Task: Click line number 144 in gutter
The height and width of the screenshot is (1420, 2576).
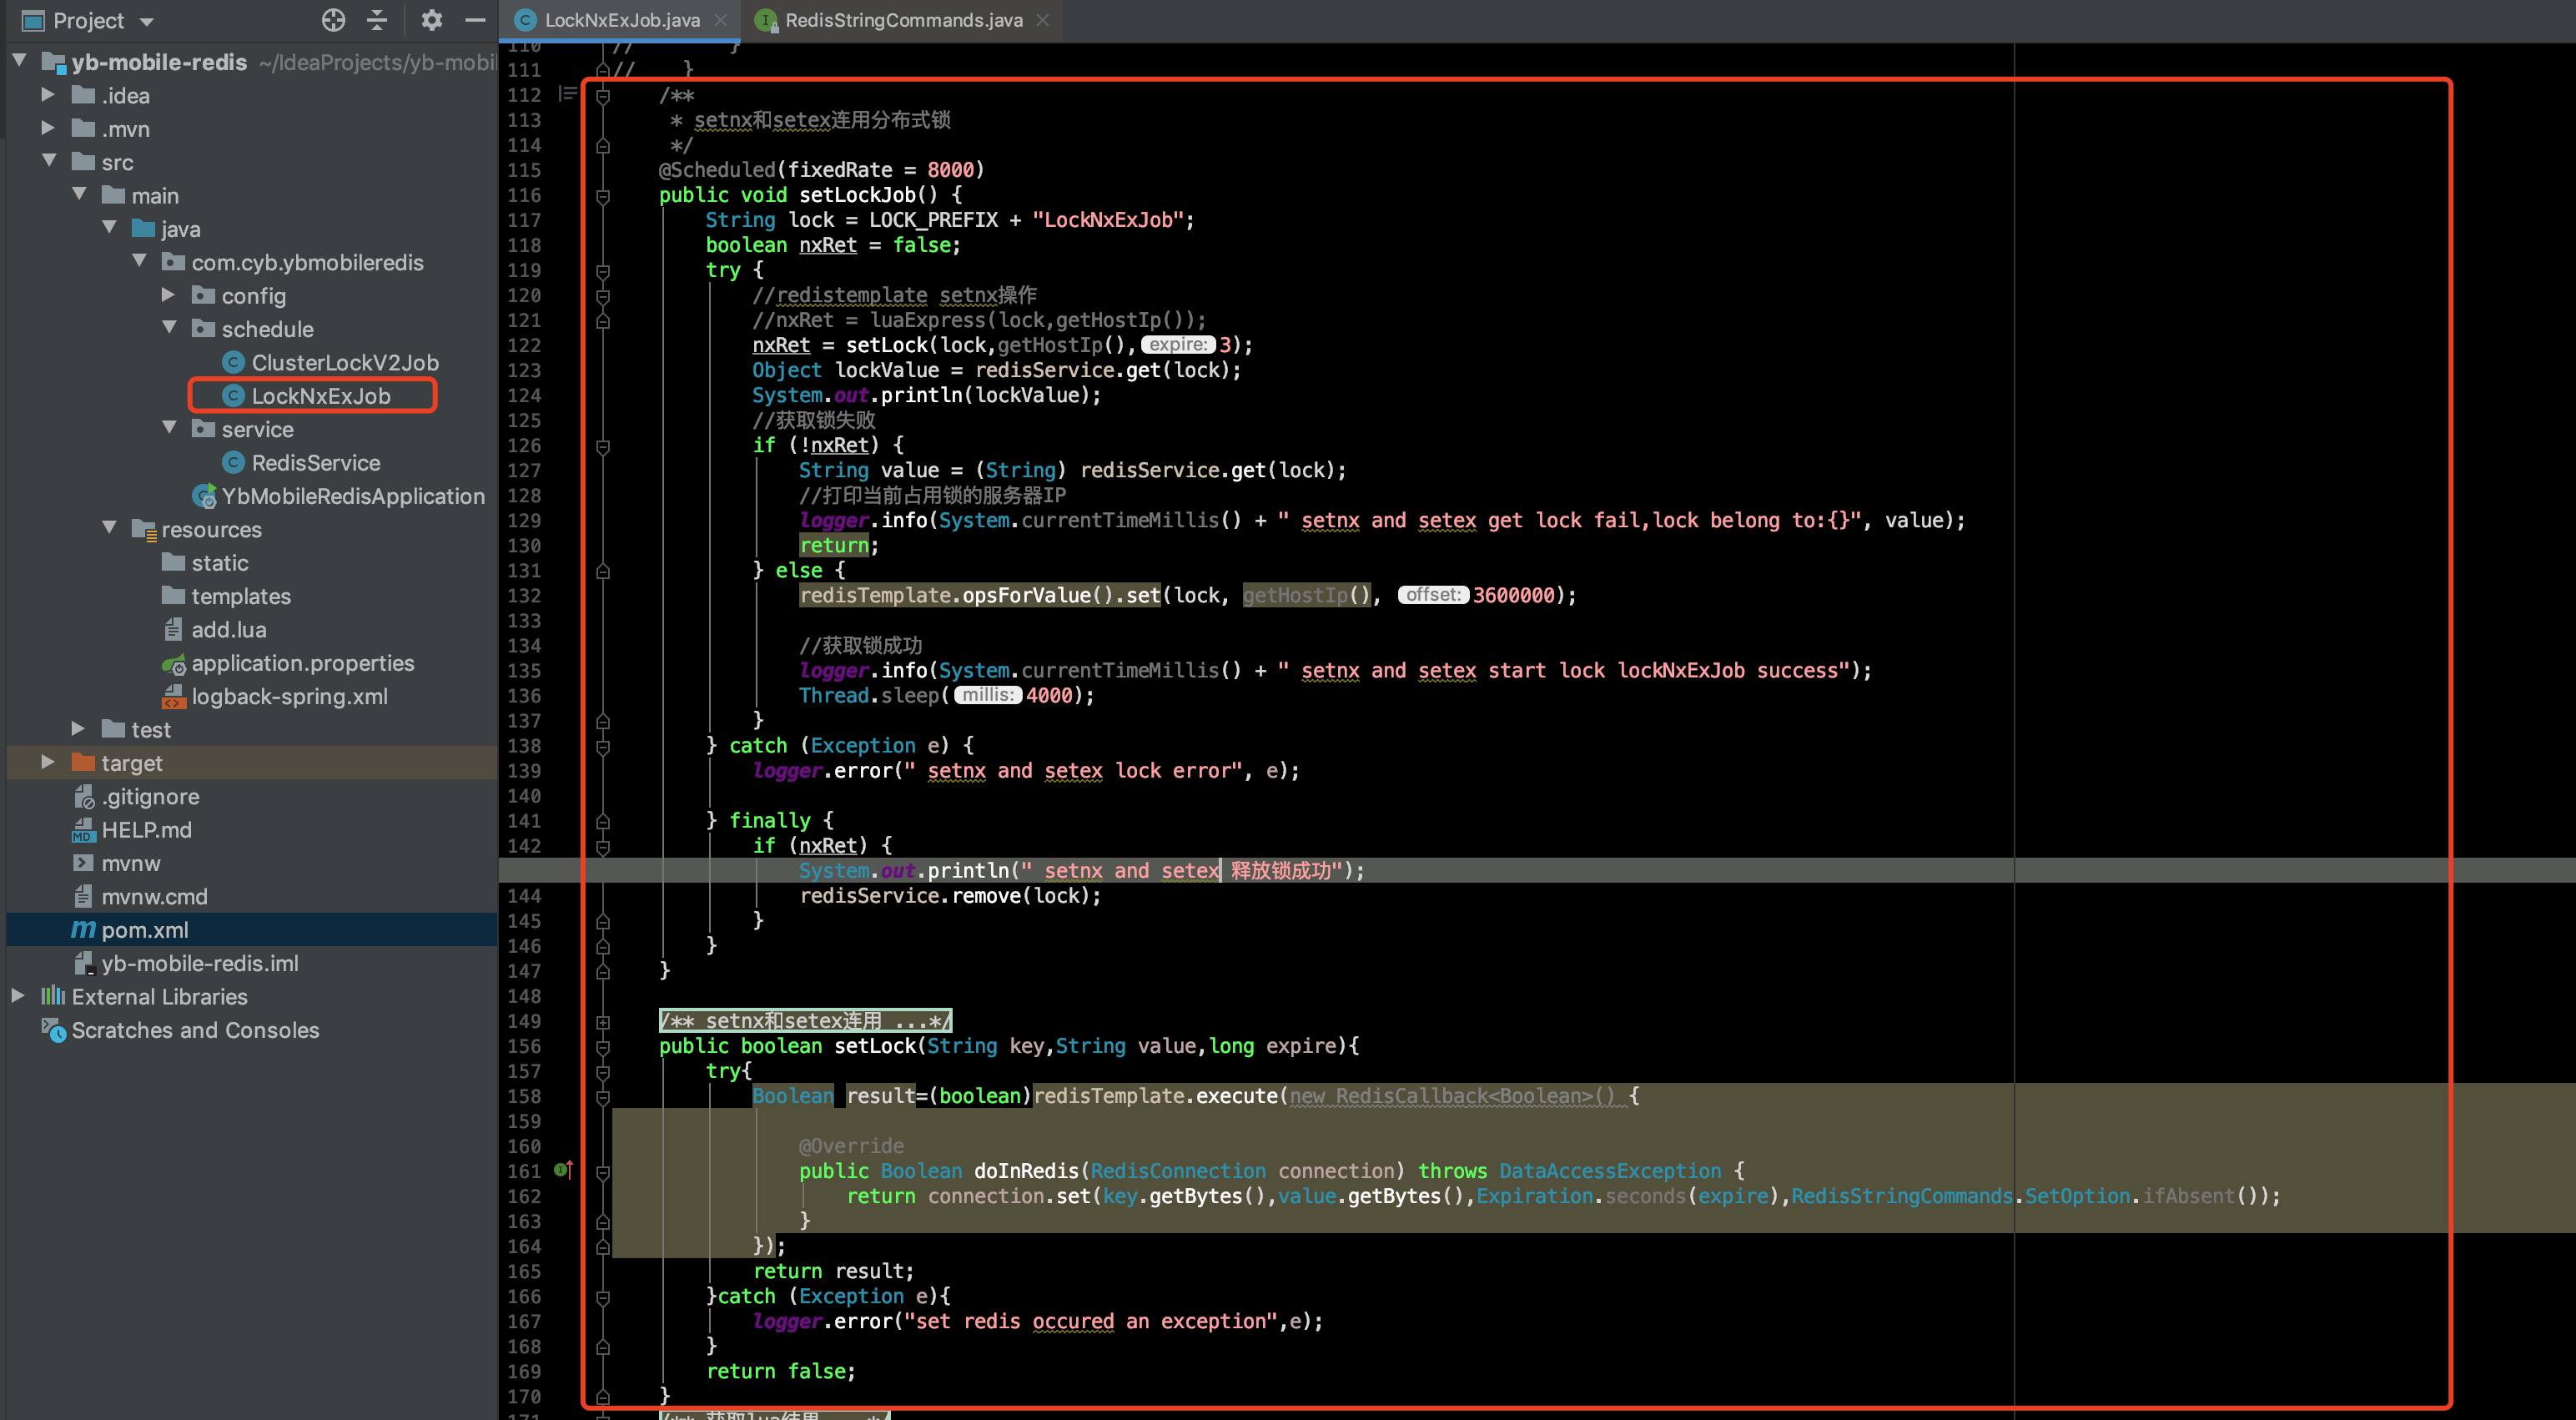Action: (x=524, y=895)
